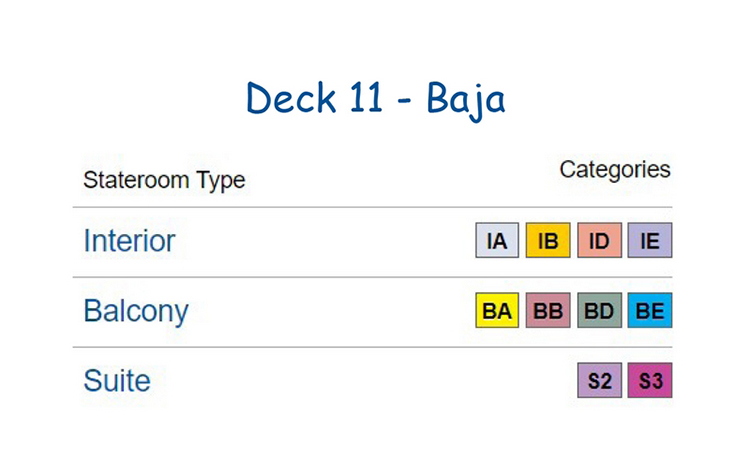This screenshot has width=750, height=460.
Task: Open the Suite stateroom type link
Action: click(x=117, y=381)
